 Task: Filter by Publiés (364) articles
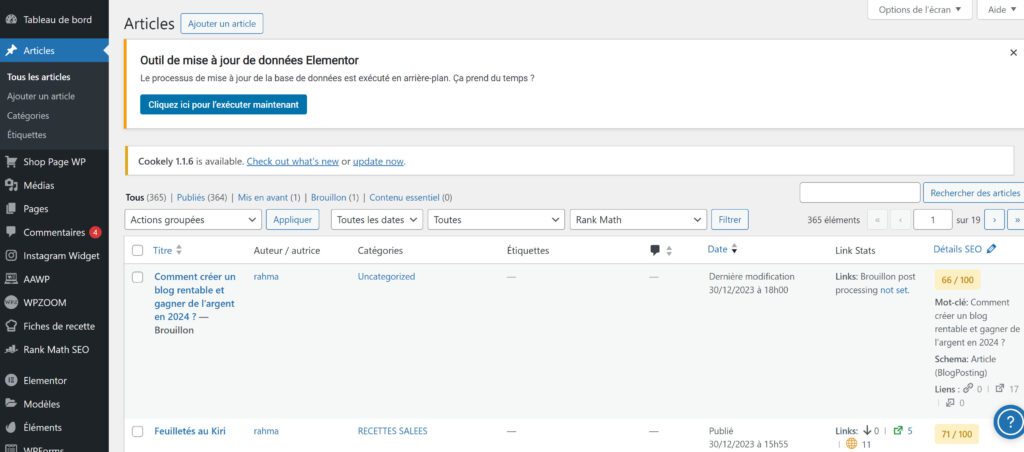202,197
